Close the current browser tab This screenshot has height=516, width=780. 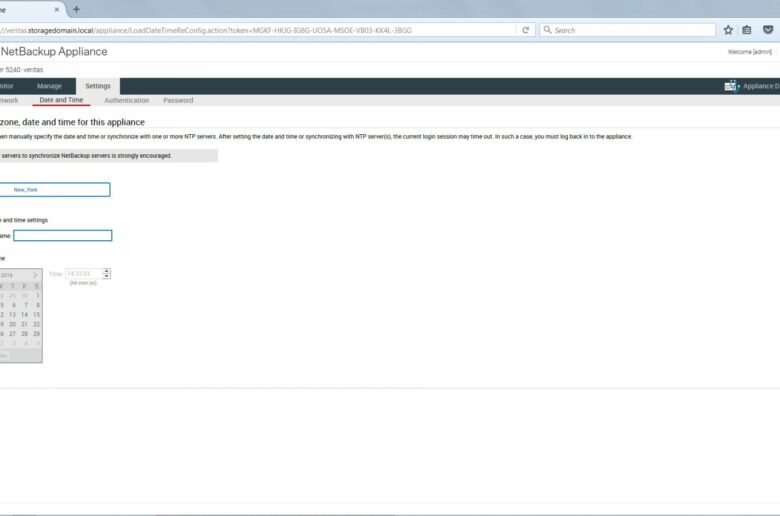tap(57, 9)
